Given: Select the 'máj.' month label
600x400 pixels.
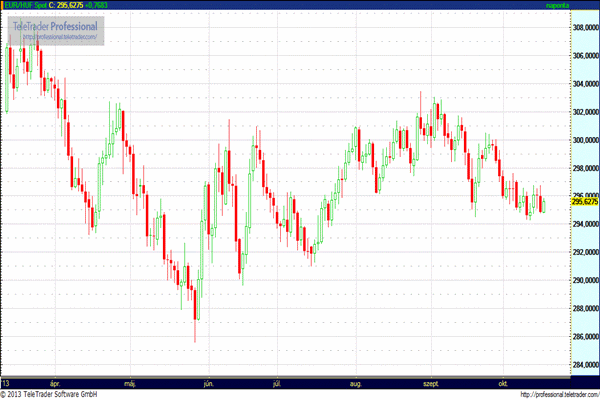Looking at the screenshot, I should 128,383.
